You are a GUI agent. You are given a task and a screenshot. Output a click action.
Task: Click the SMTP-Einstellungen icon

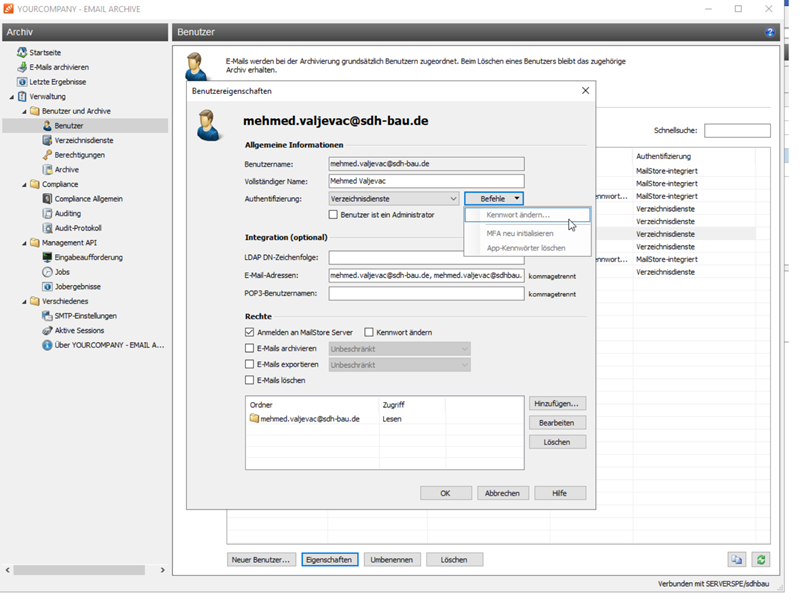[x=47, y=316]
